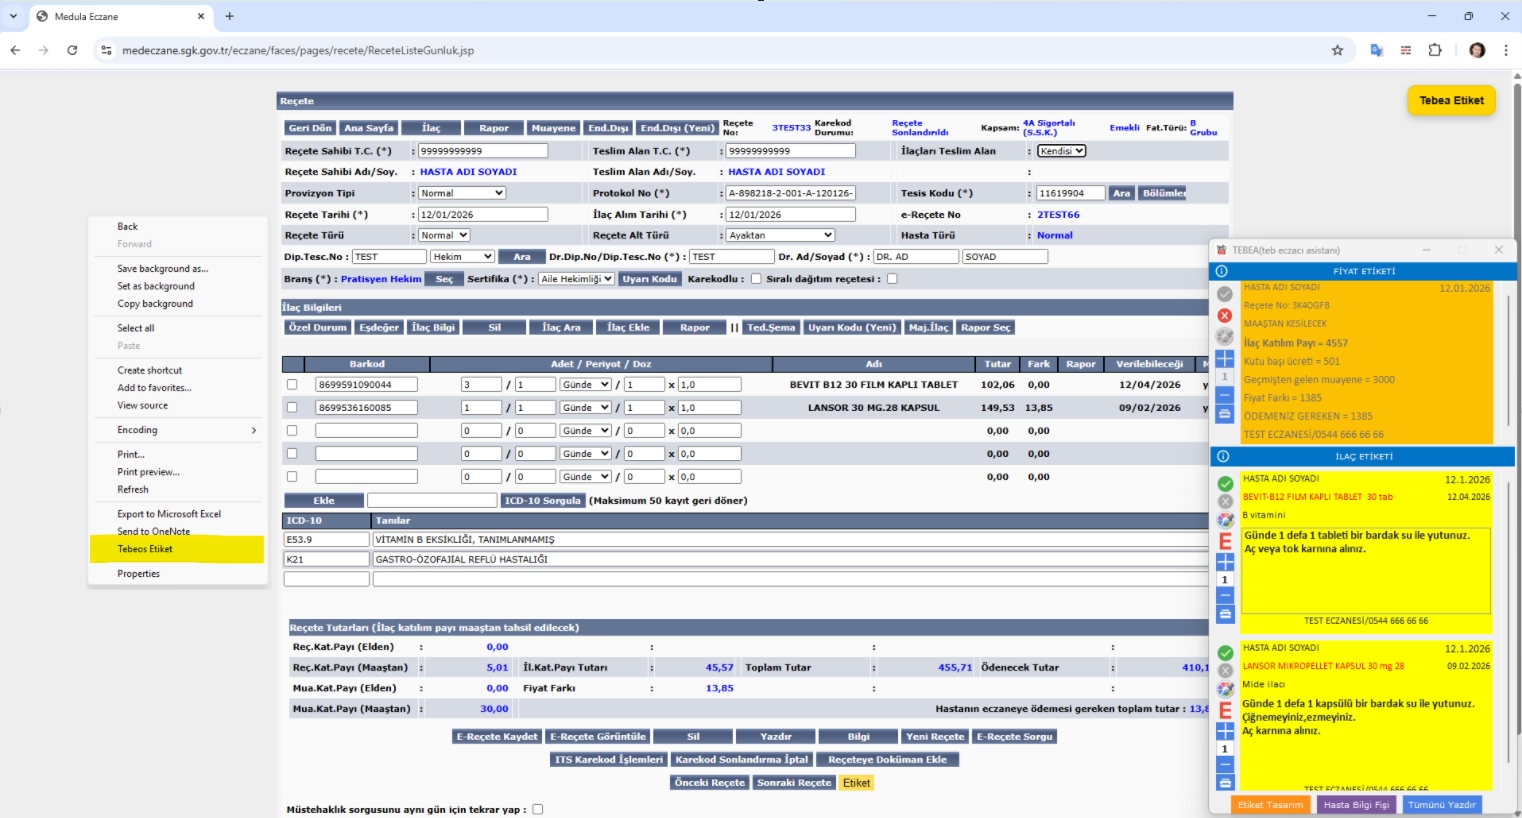Open Provizyon Tipi dropdown
This screenshot has width=1522, height=818.
pyautogui.click(x=461, y=193)
